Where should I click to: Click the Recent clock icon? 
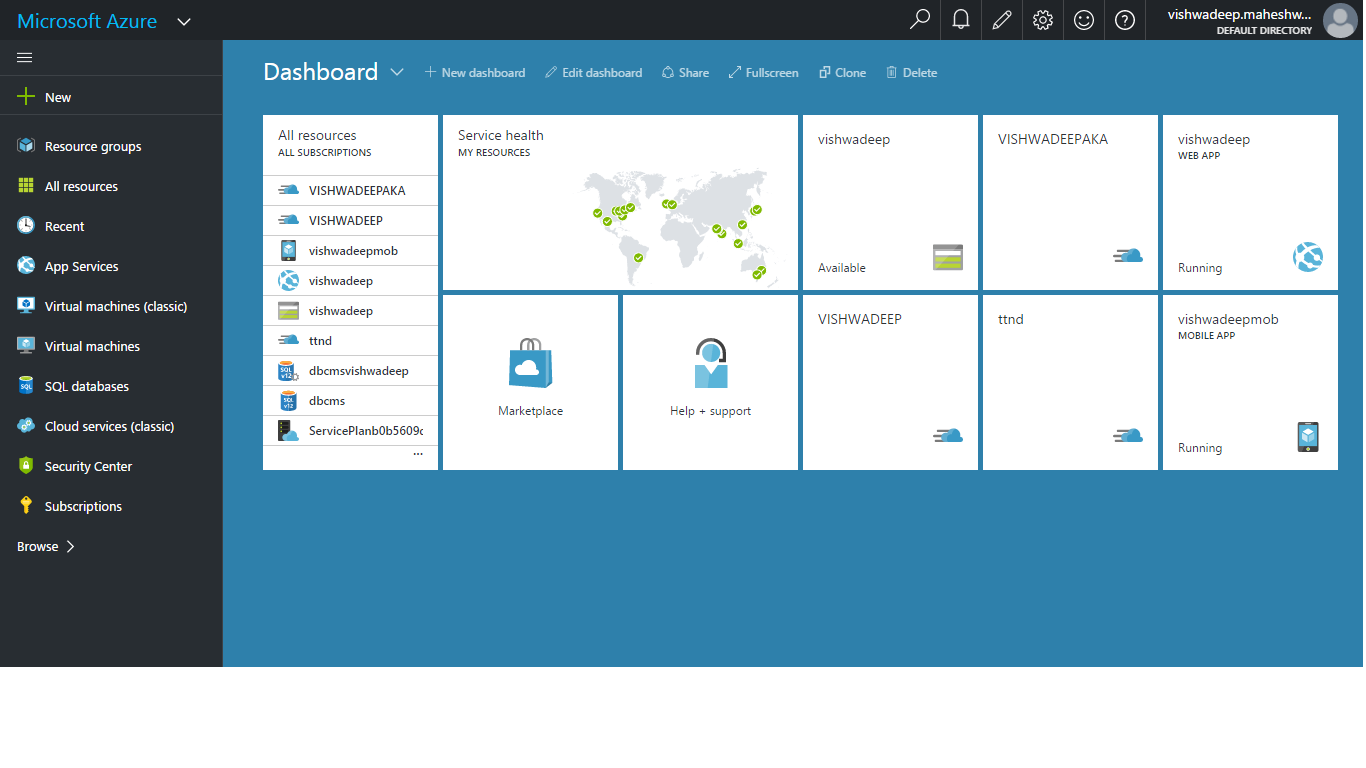tap(26, 226)
